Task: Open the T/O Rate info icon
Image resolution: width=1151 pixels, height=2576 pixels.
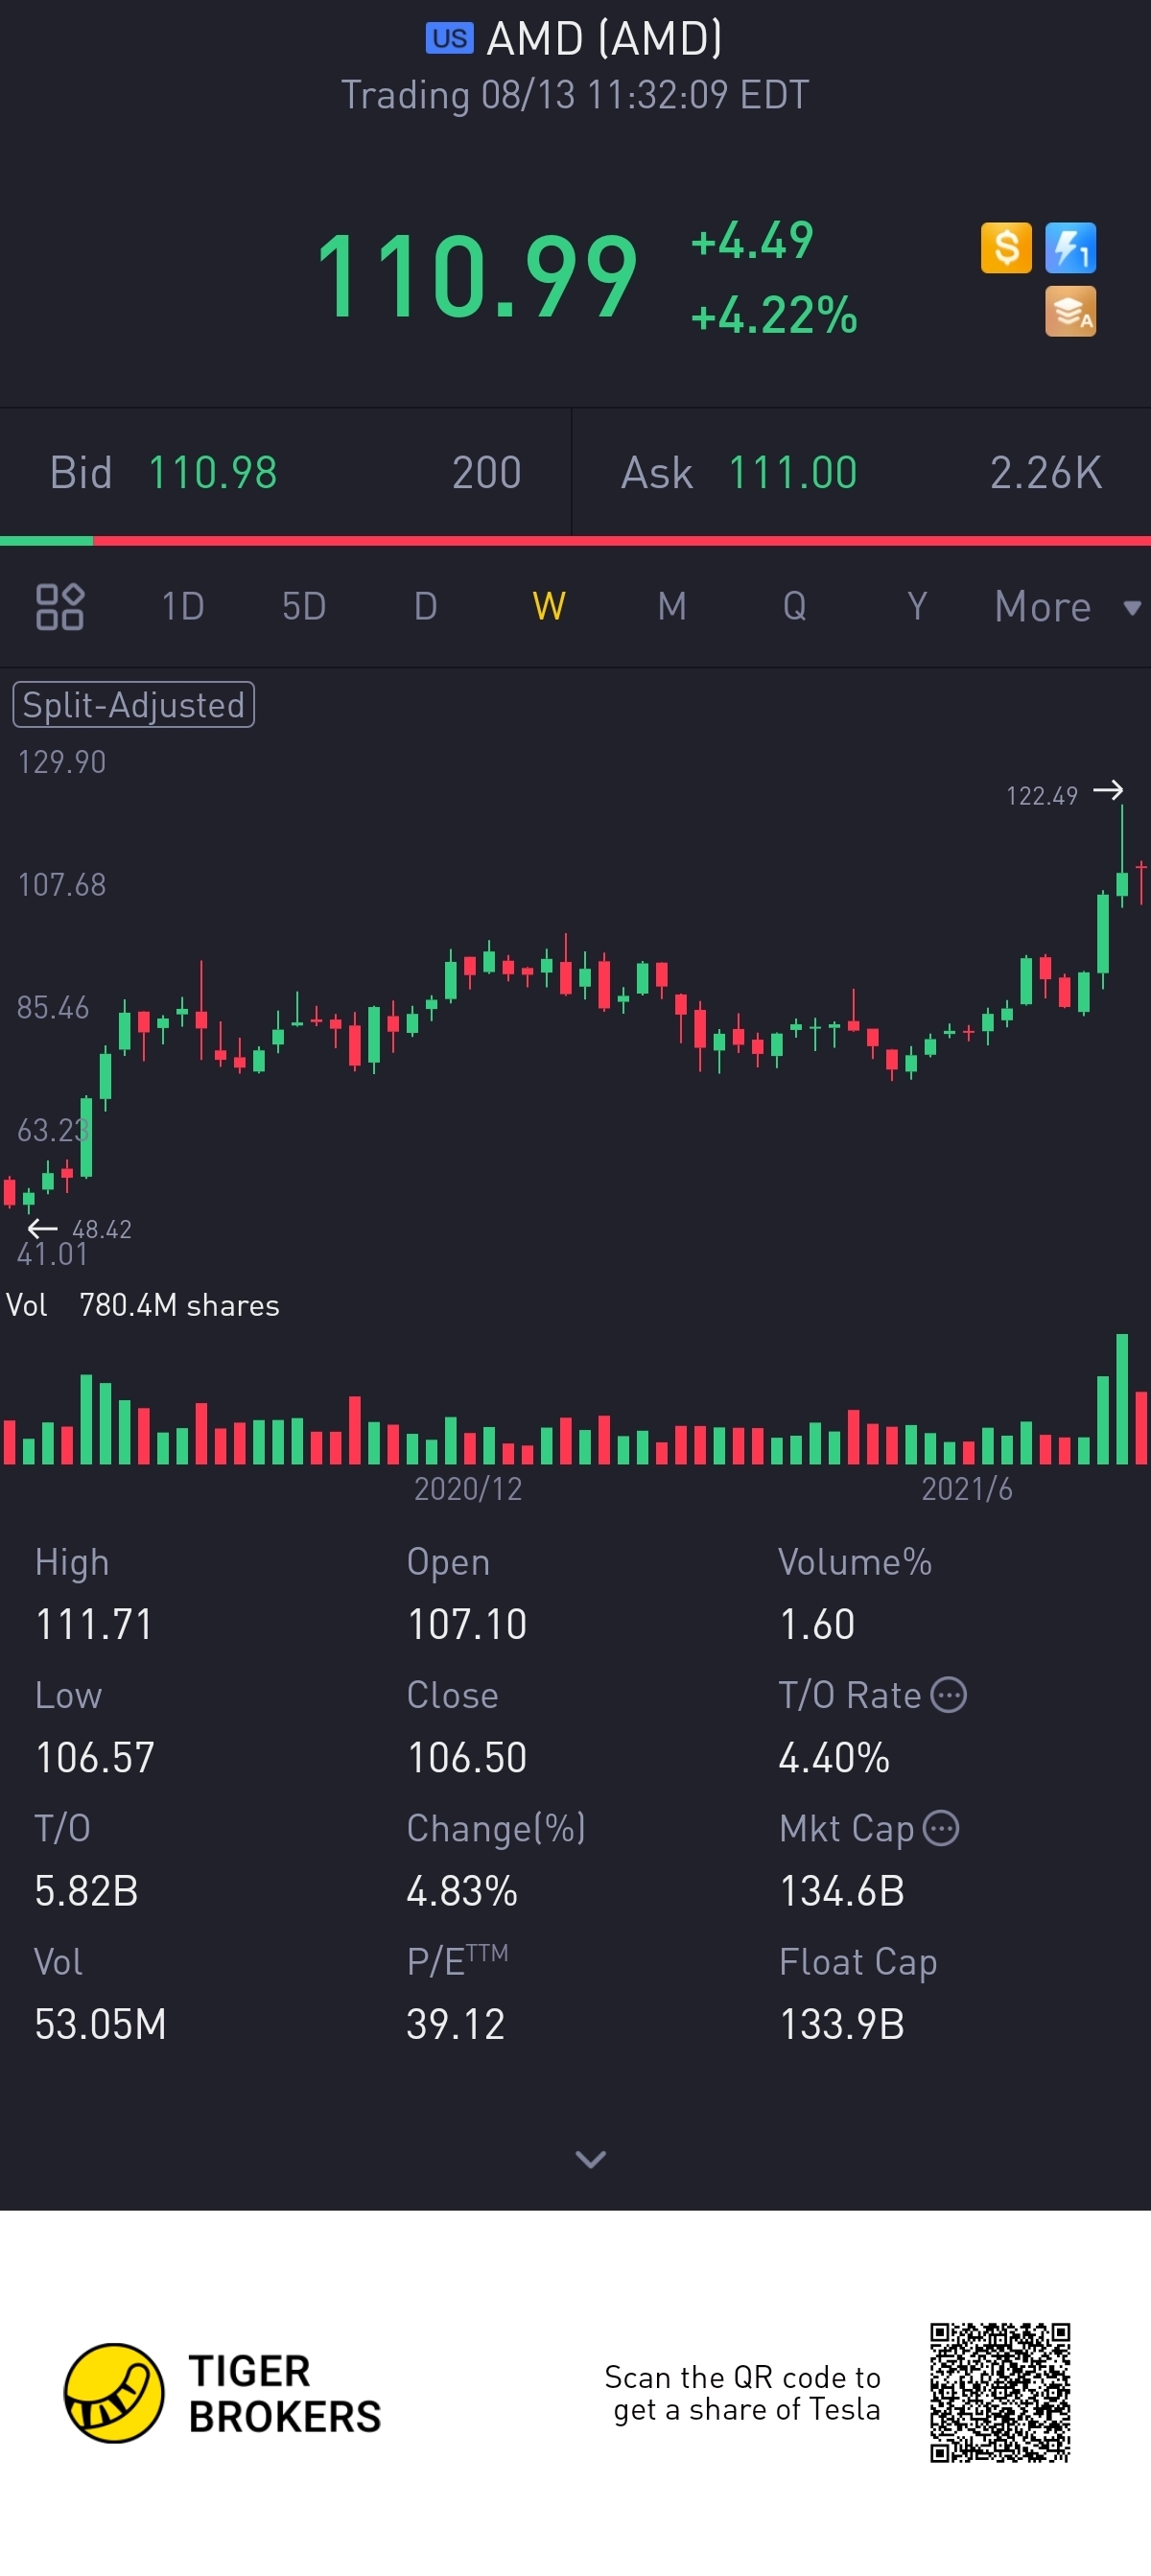Action: click(x=948, y=1695)
